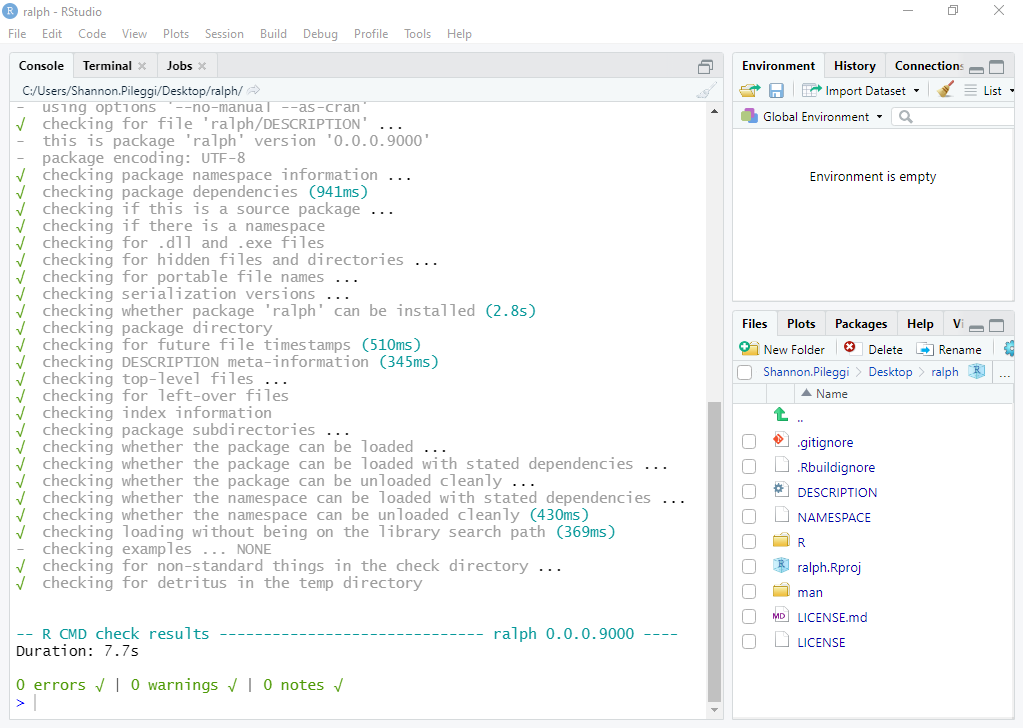Switch to the Connections tab
The image size is (1023, 728).
928,66
